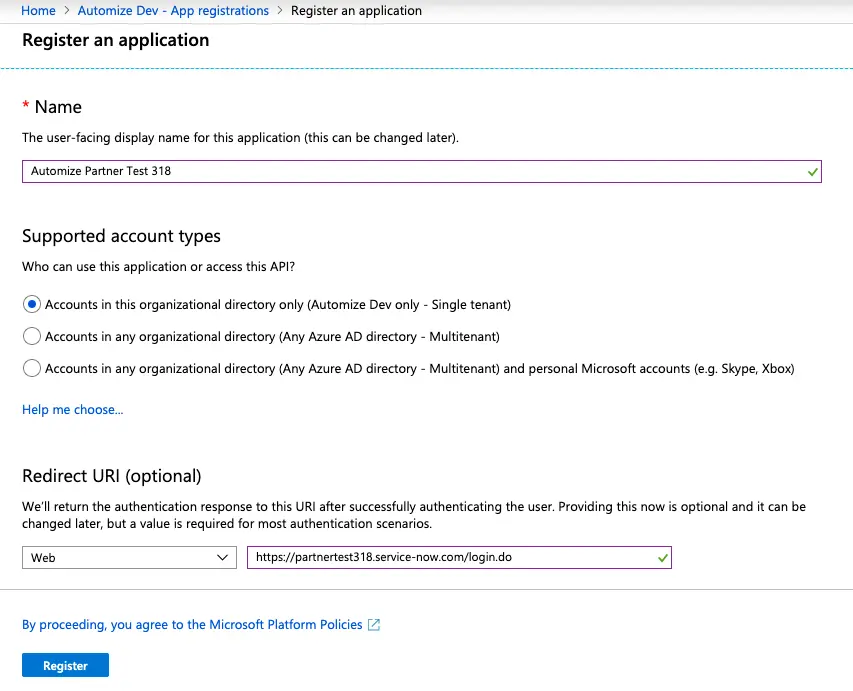853x691 pixels.
Task: Click the chevron on the Web selector
Action: pyautogui.click(x=224, y=557)
